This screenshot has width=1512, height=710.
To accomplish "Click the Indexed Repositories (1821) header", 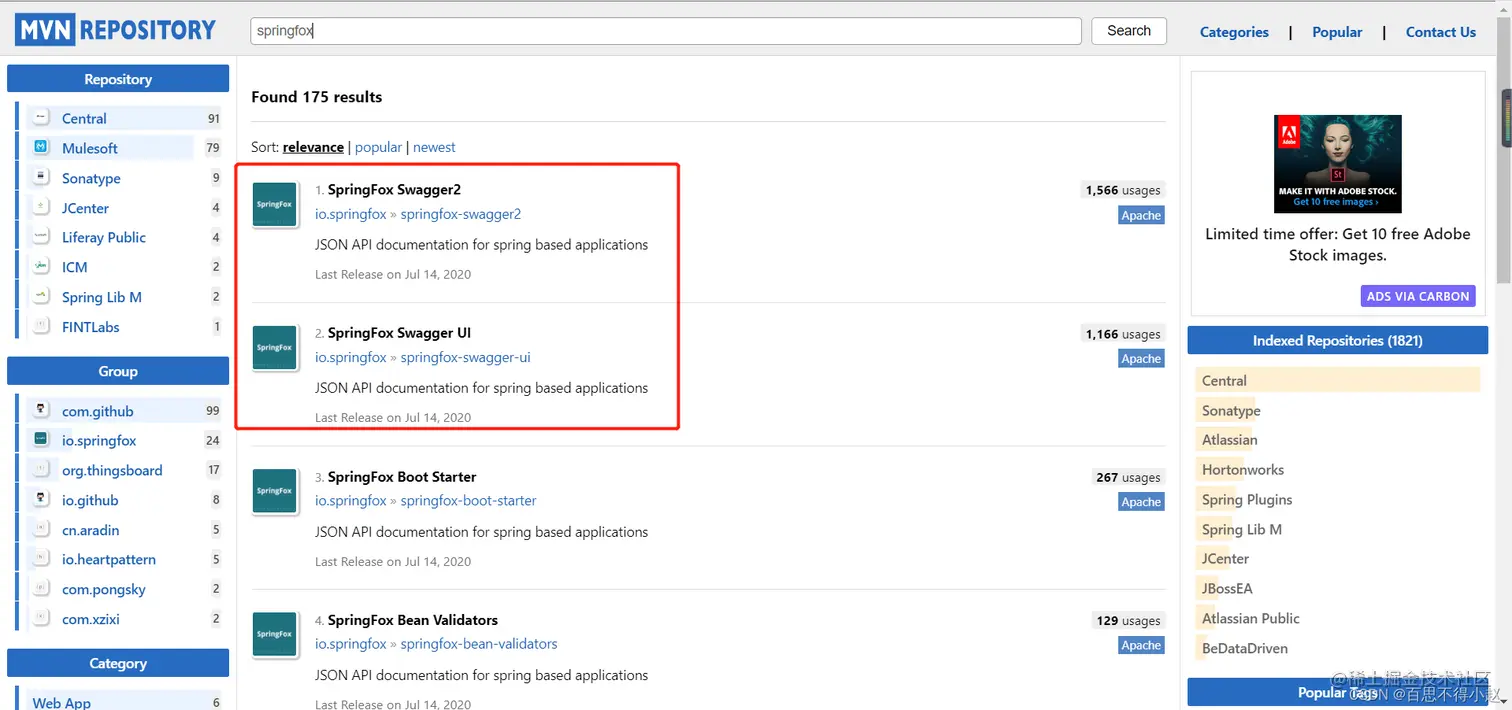I will (1338, 341).
